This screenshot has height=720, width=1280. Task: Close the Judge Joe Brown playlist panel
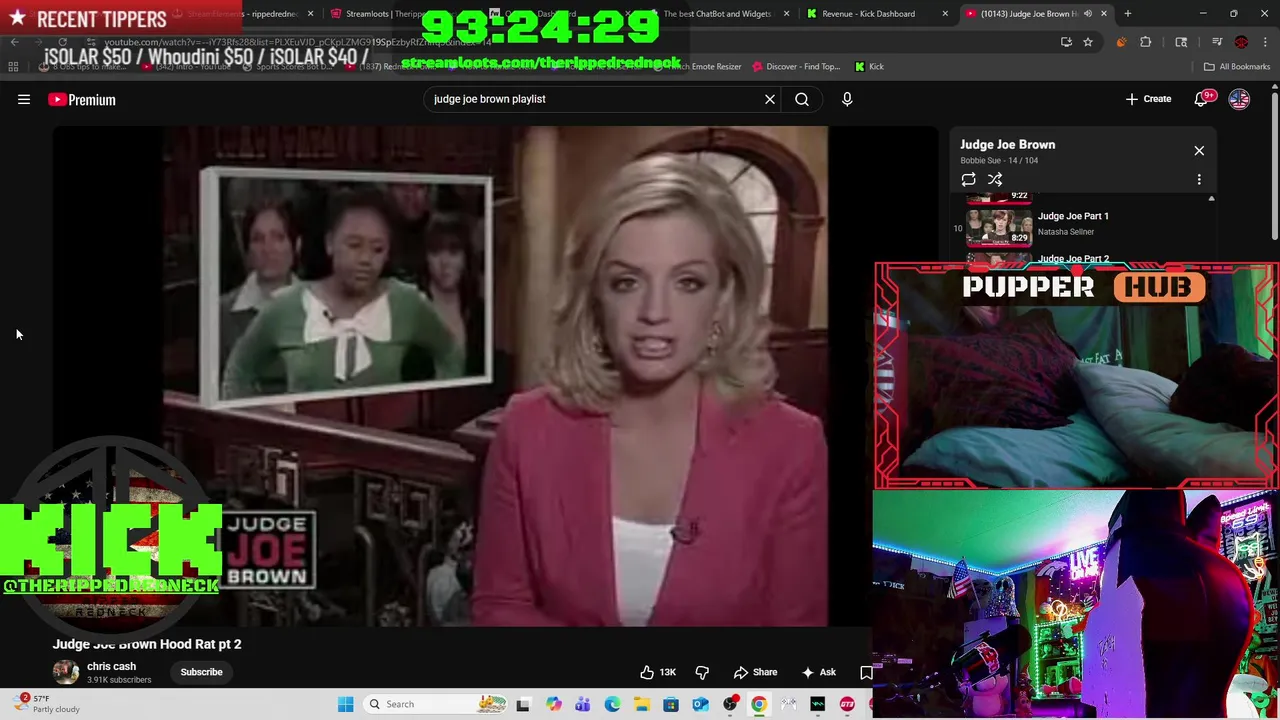(1199, 151)
